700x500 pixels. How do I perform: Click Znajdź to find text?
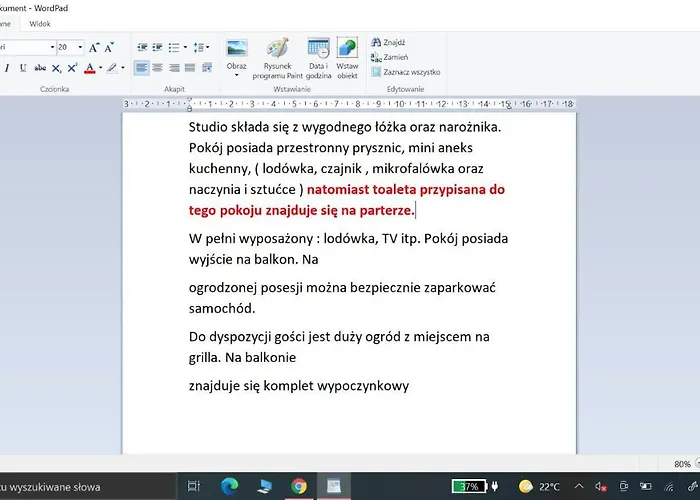coord(388,42)
